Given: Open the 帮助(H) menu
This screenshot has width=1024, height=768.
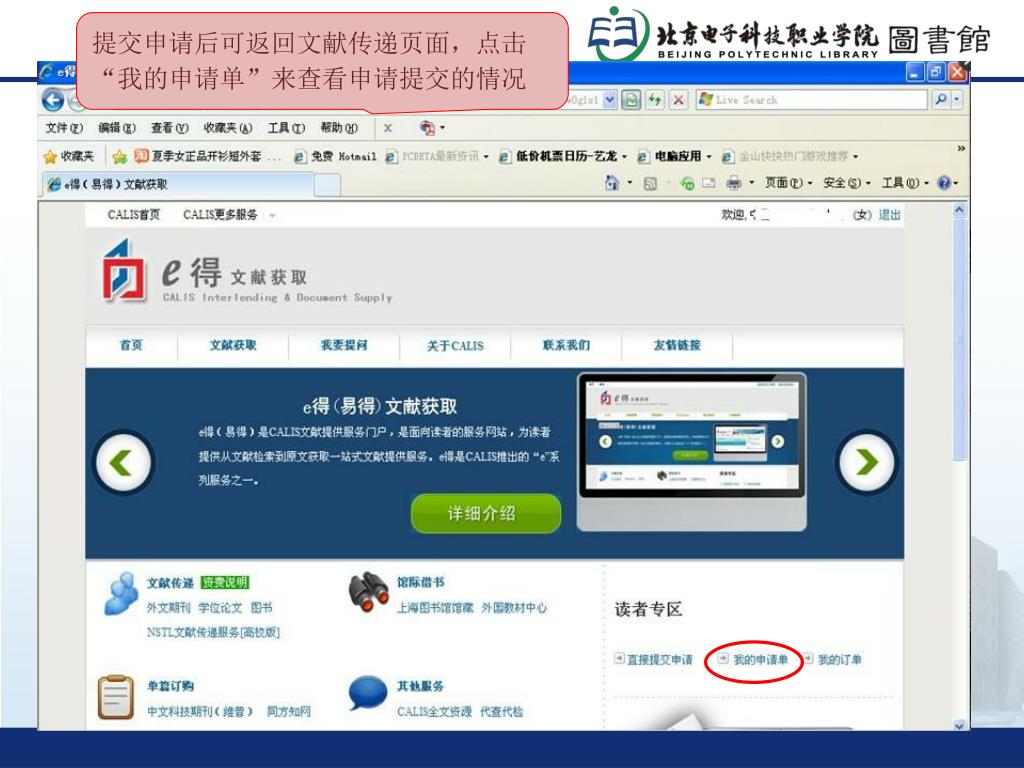Looking at the screenshot, I should point(339,128).
